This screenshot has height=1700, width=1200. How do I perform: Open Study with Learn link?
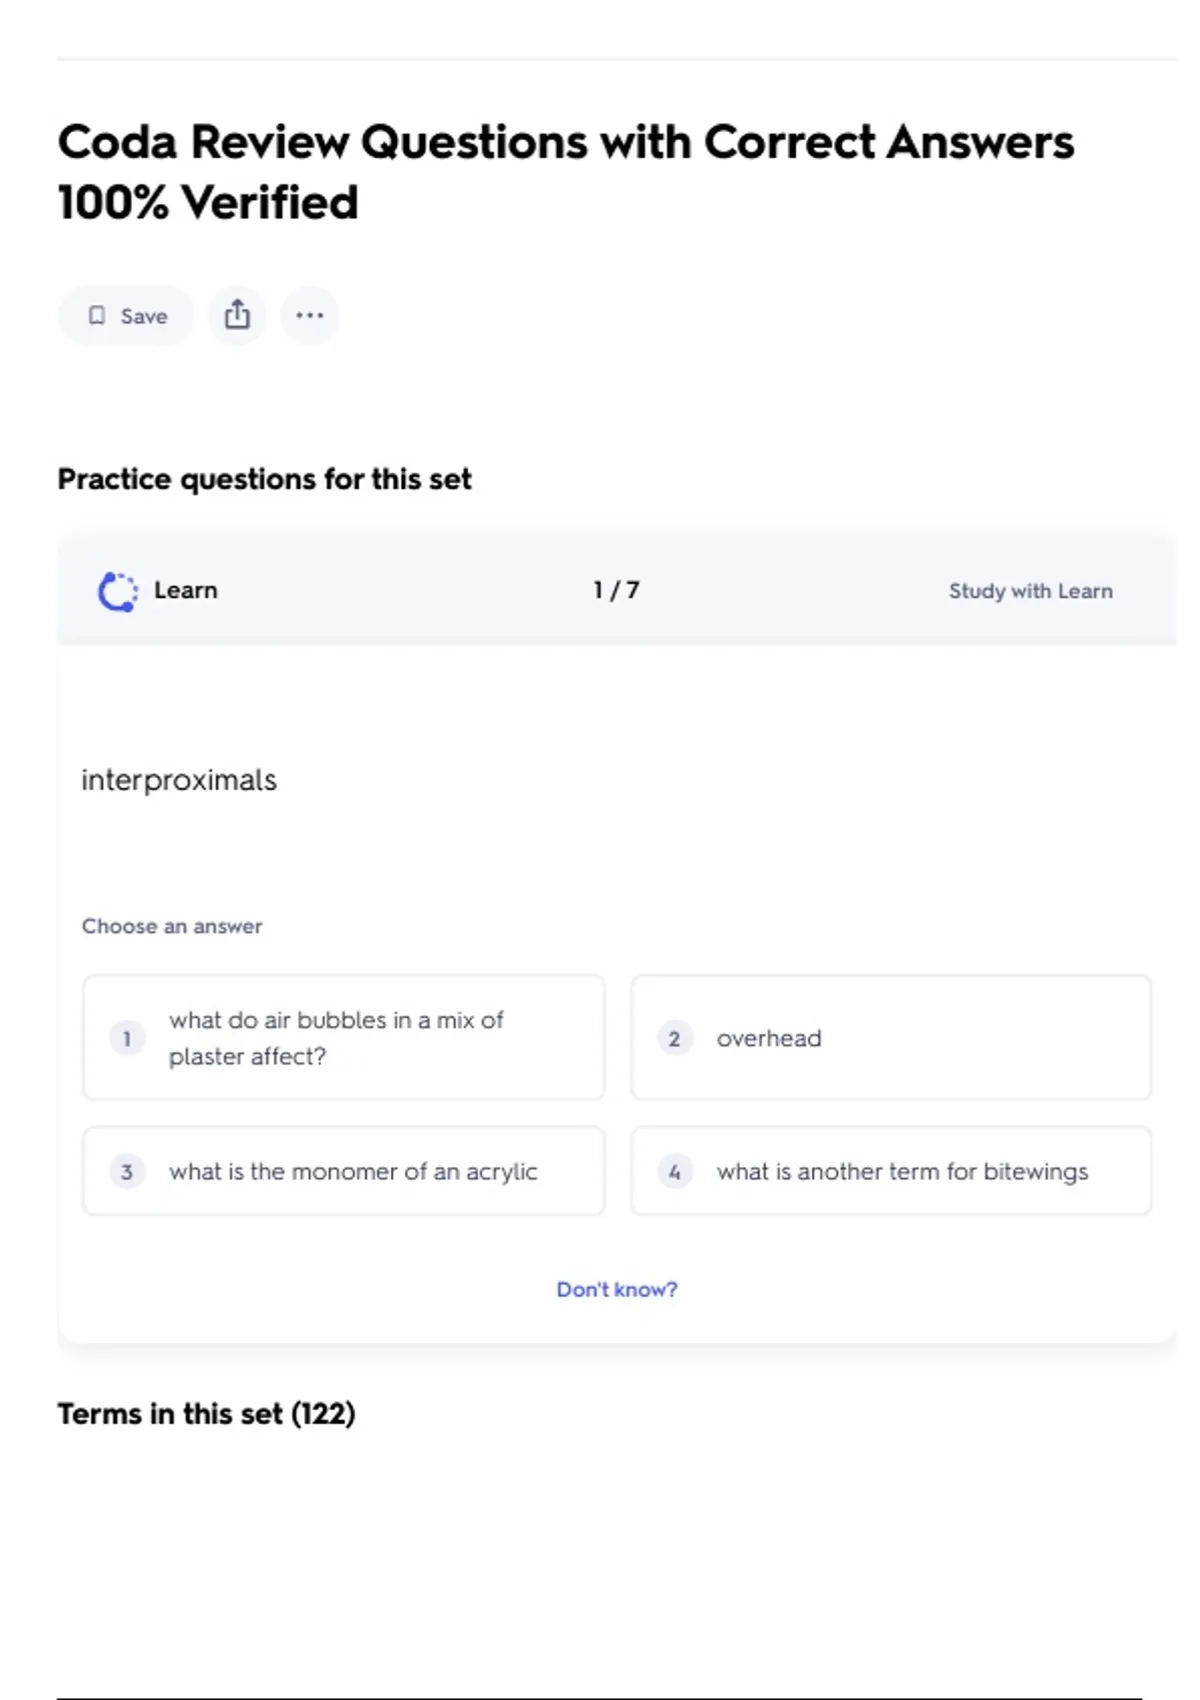point(1030,591)
